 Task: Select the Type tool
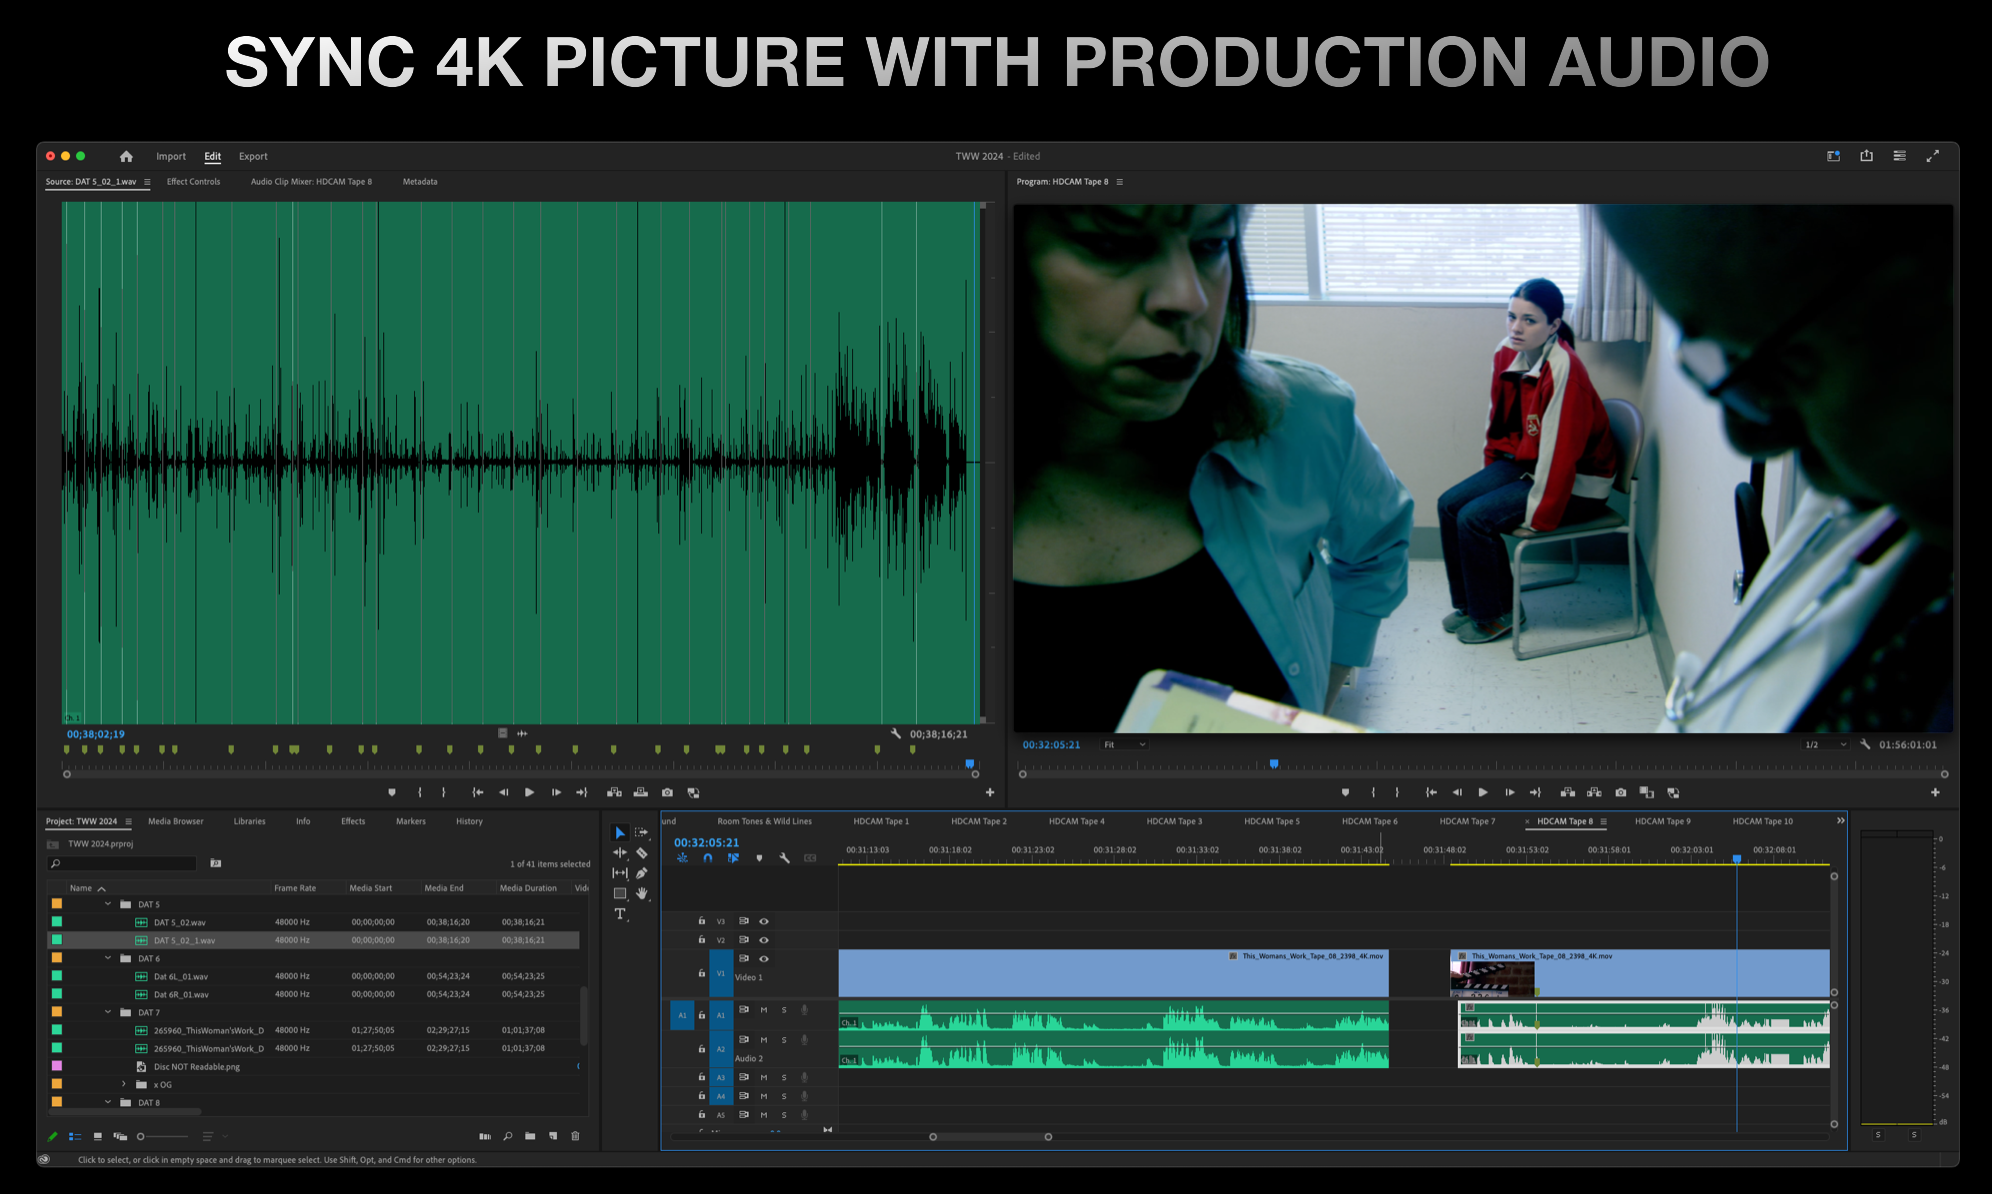(620, 914)
